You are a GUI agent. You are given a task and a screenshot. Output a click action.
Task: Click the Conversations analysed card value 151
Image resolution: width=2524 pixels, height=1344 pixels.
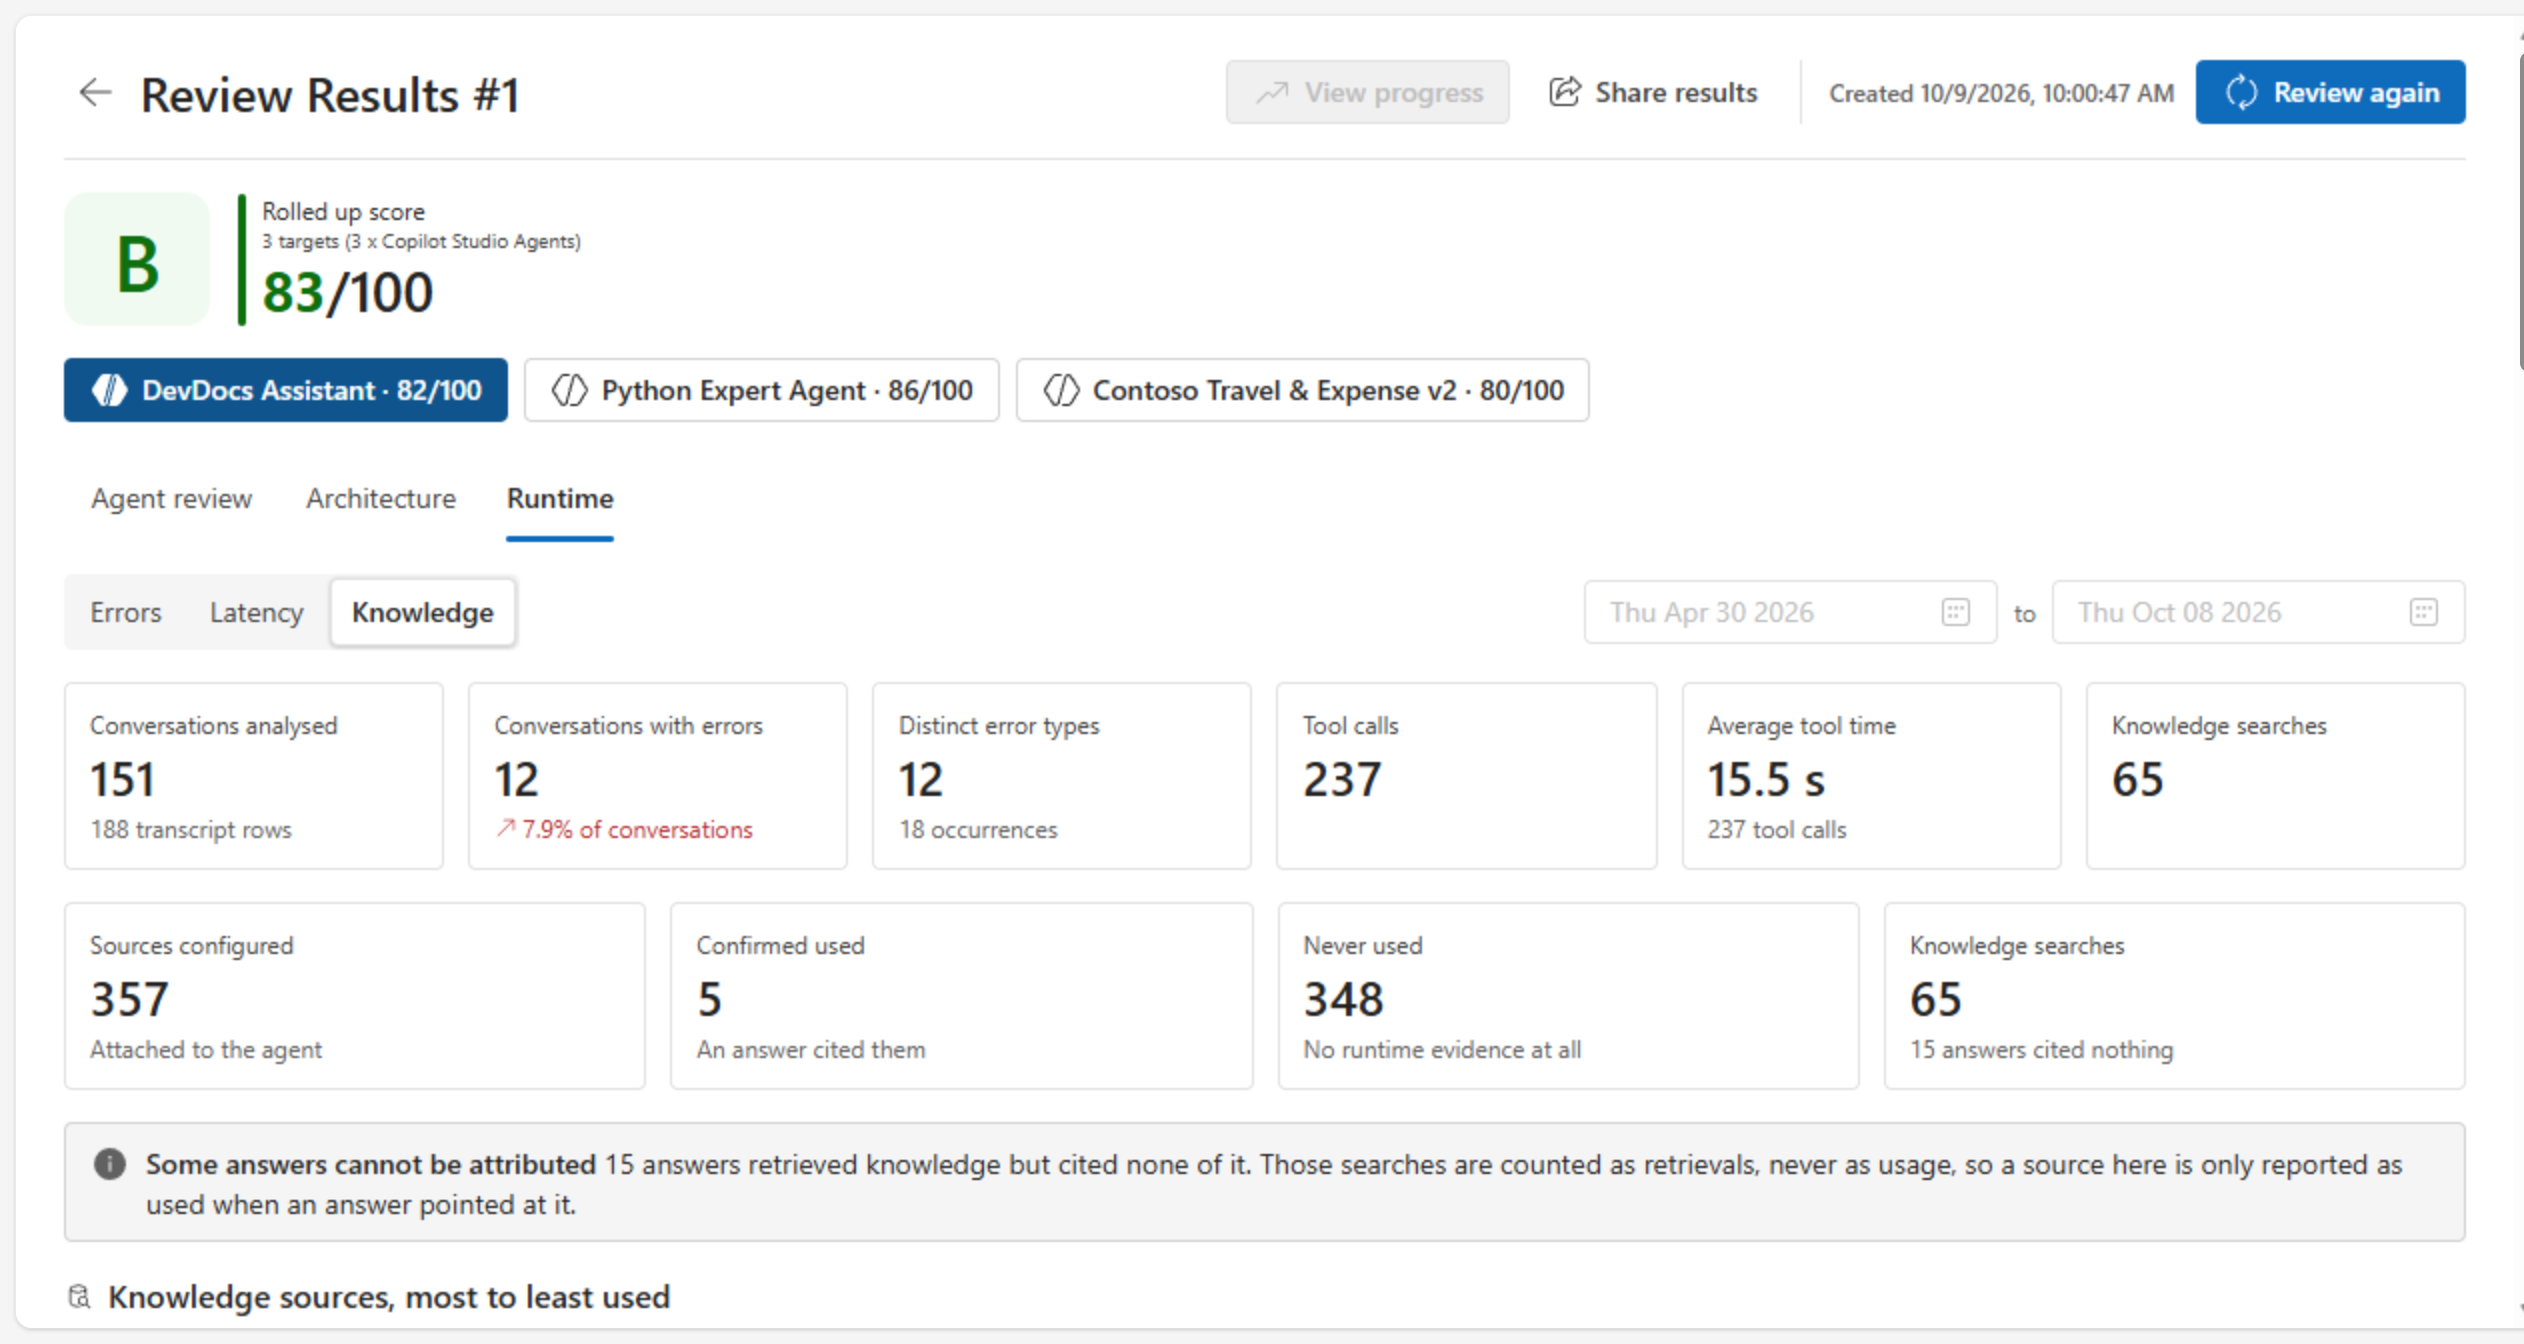[x=122, y=779]
